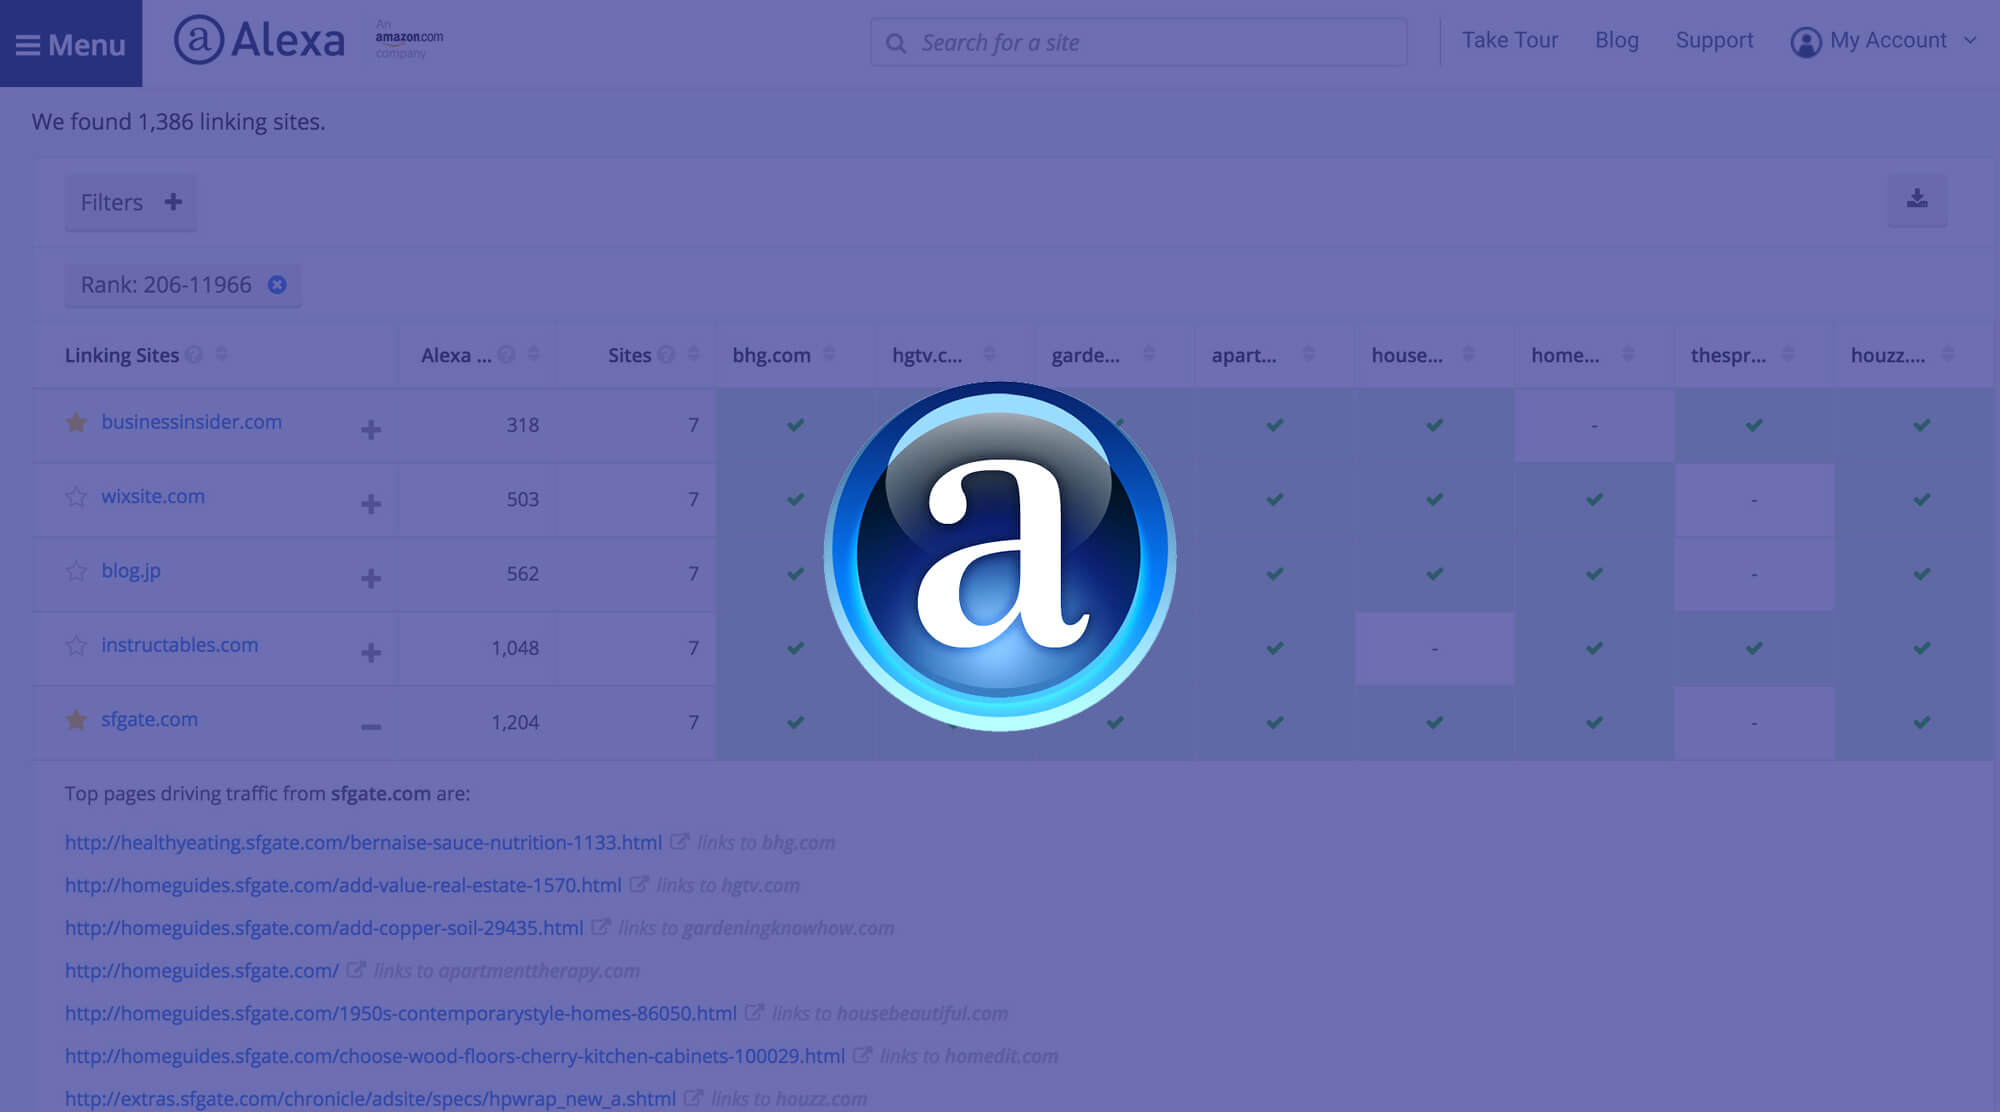The height and width of the screenshot is (1112, 2000).
Task: Click the large central Alexa globe logo
Action: click(999, 556)
